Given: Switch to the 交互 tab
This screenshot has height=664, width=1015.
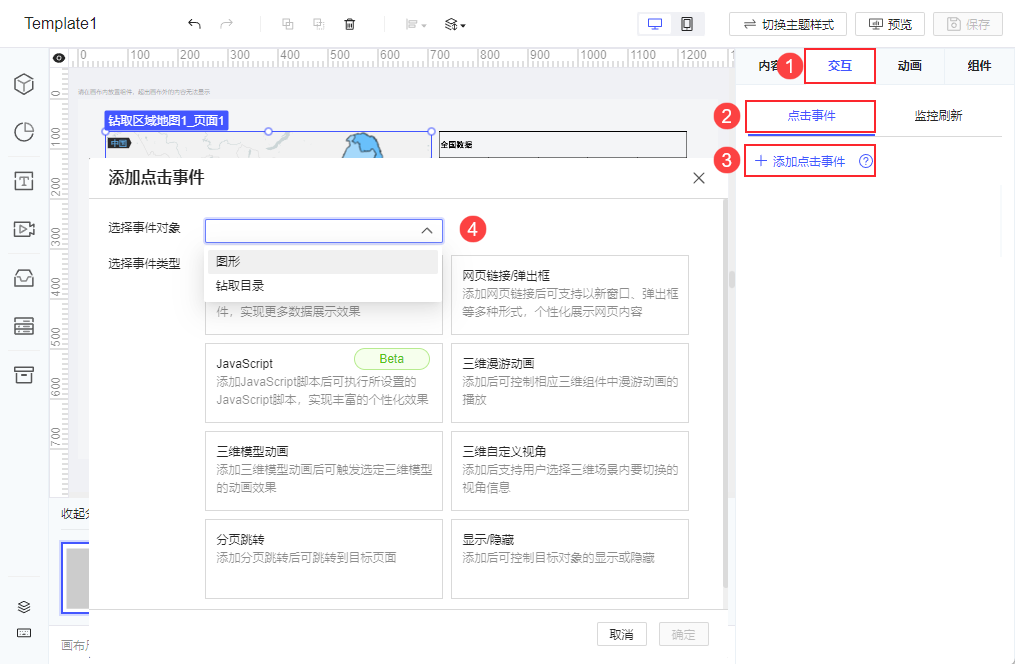Looking at the screenshot, I should [840, 66].
